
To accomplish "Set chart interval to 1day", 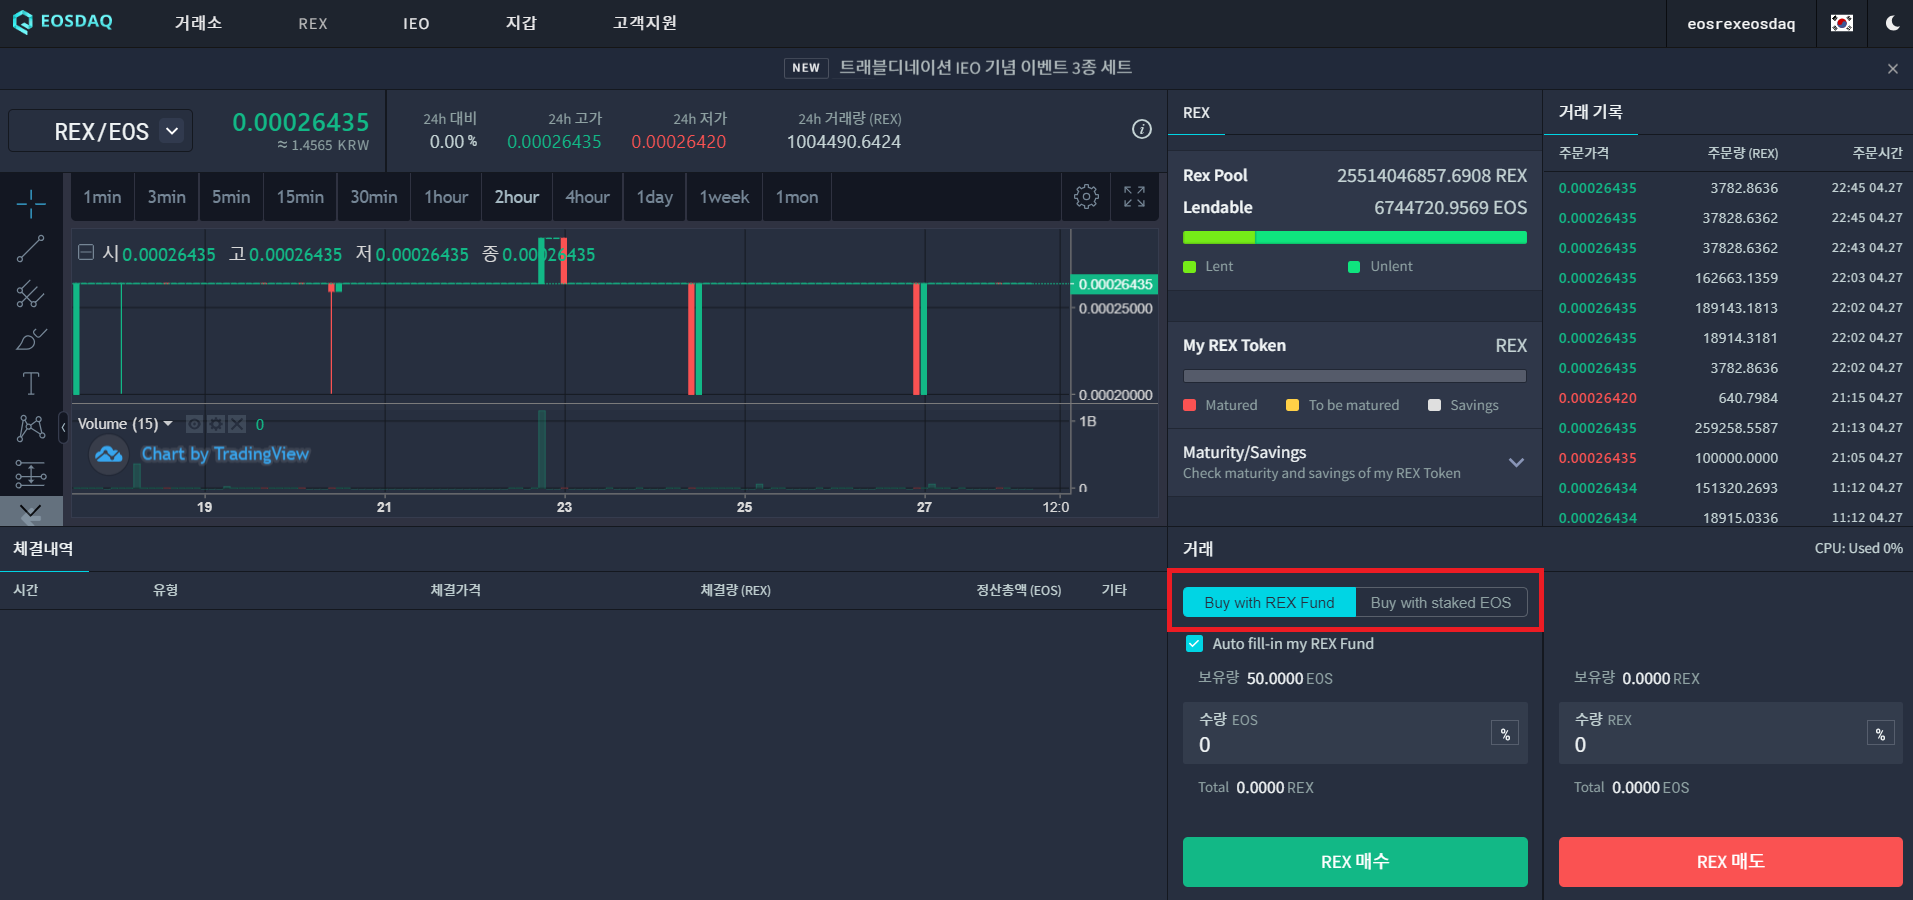I will pyautogui.click(x=655, y=197).
